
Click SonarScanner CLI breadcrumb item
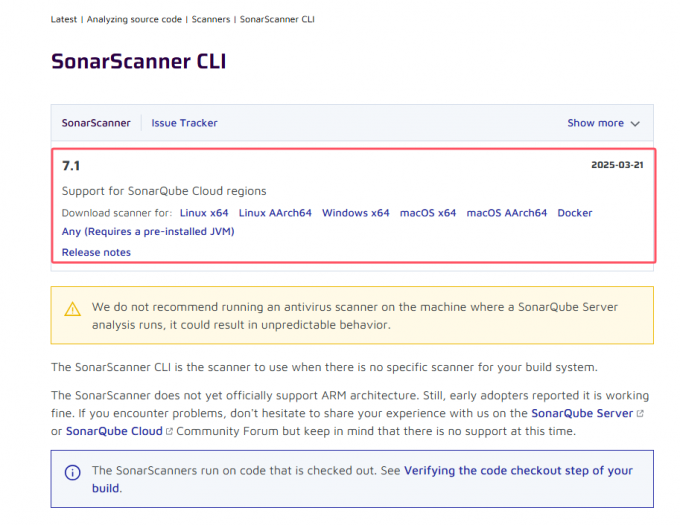pos(277,19)
